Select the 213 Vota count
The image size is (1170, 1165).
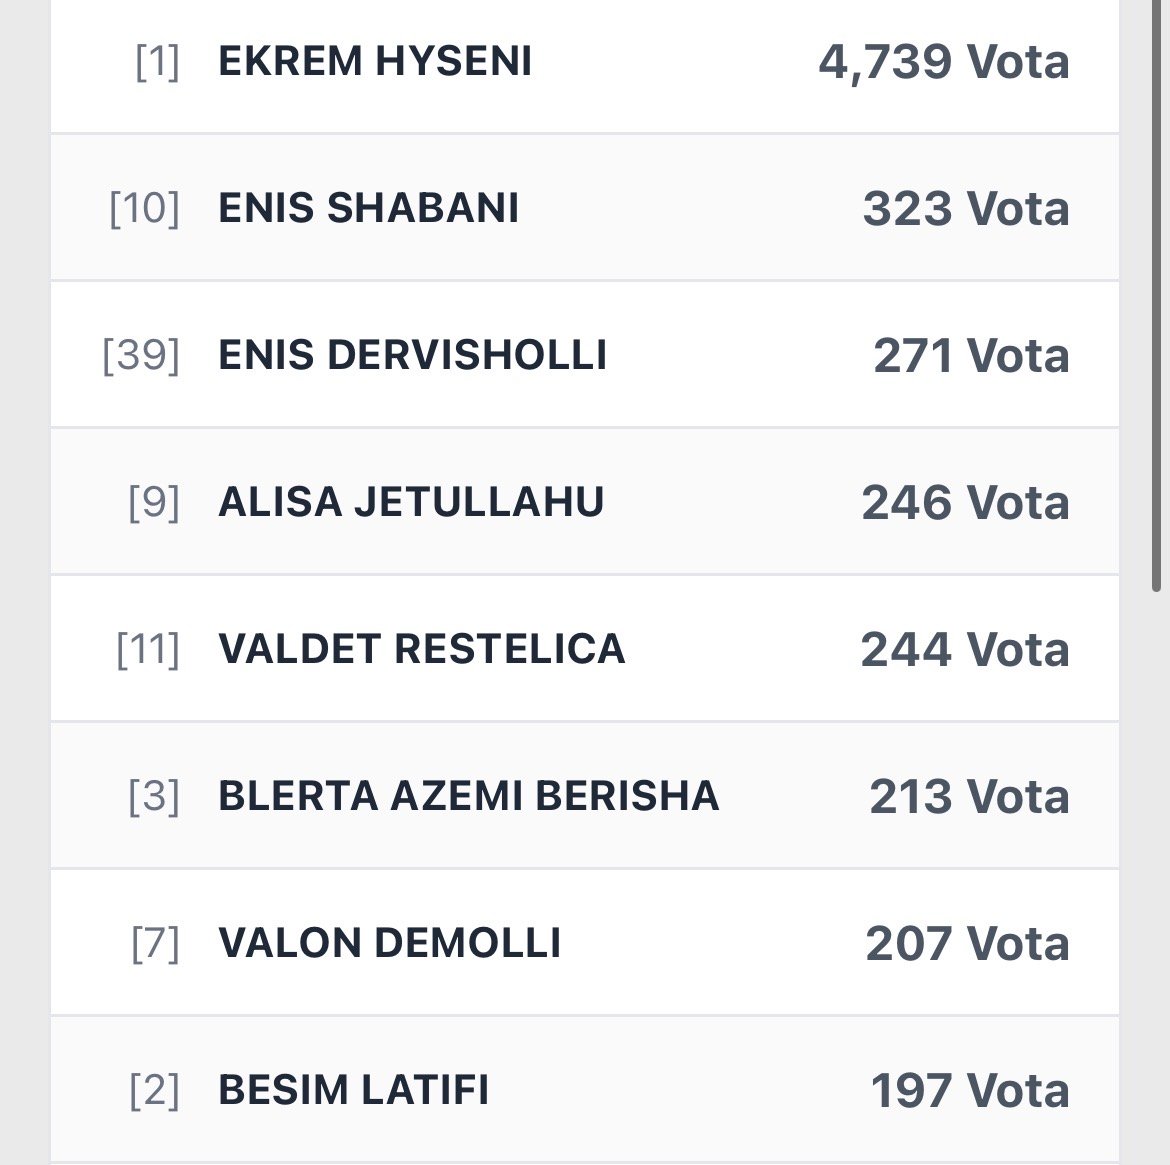pyautogui.click(x=969, y=797)
